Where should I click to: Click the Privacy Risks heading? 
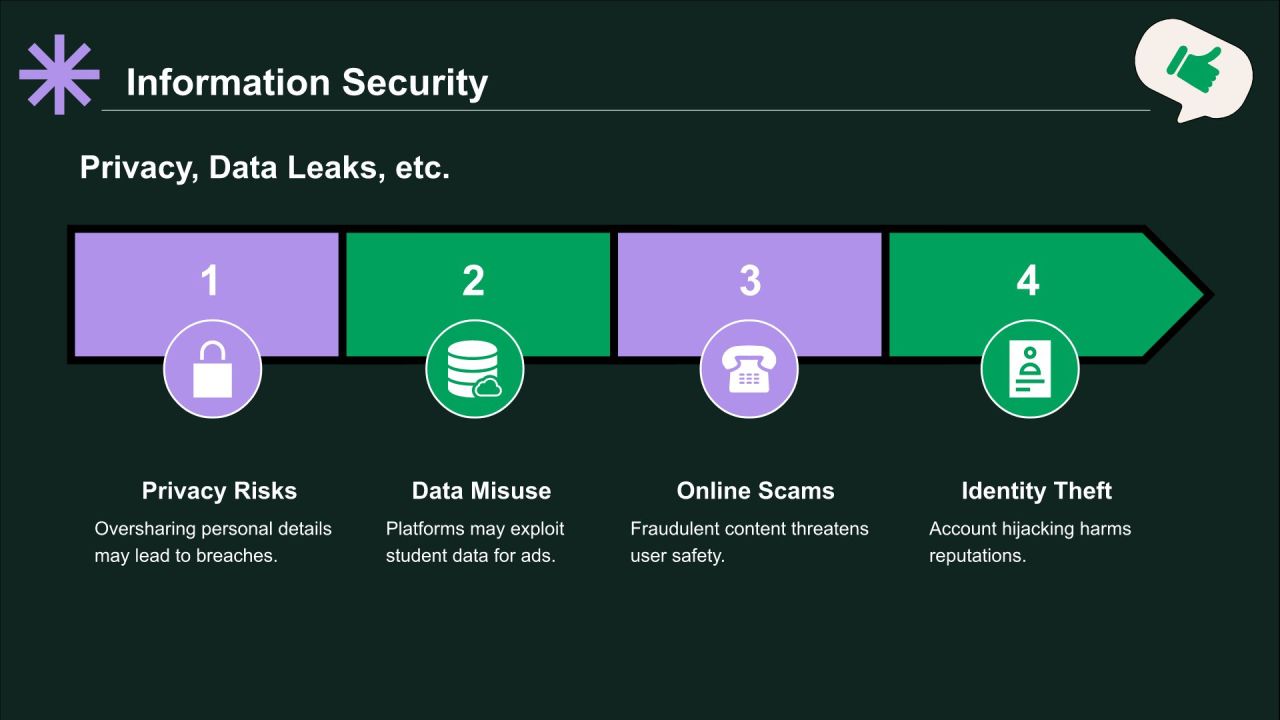tap(219, 491)
